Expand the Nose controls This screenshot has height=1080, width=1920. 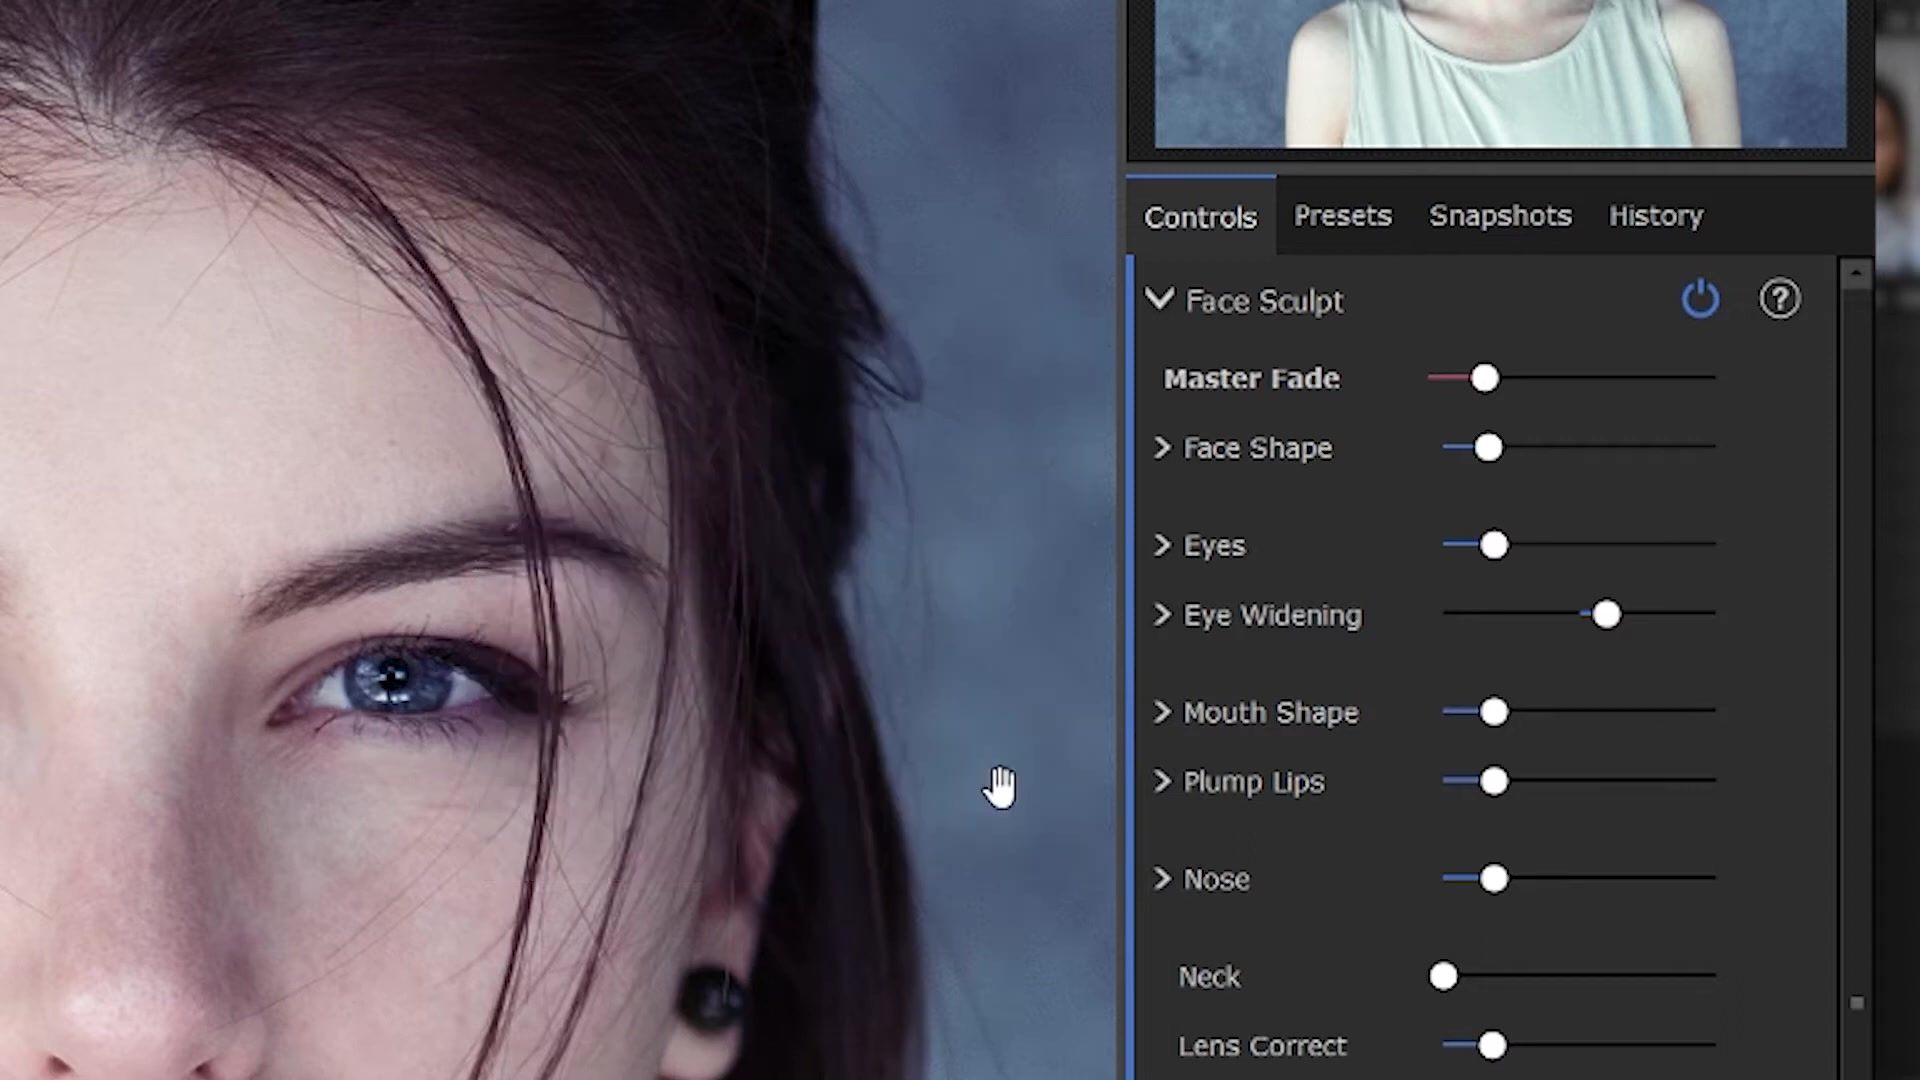pyautogui.click(x=1162, y=879)
